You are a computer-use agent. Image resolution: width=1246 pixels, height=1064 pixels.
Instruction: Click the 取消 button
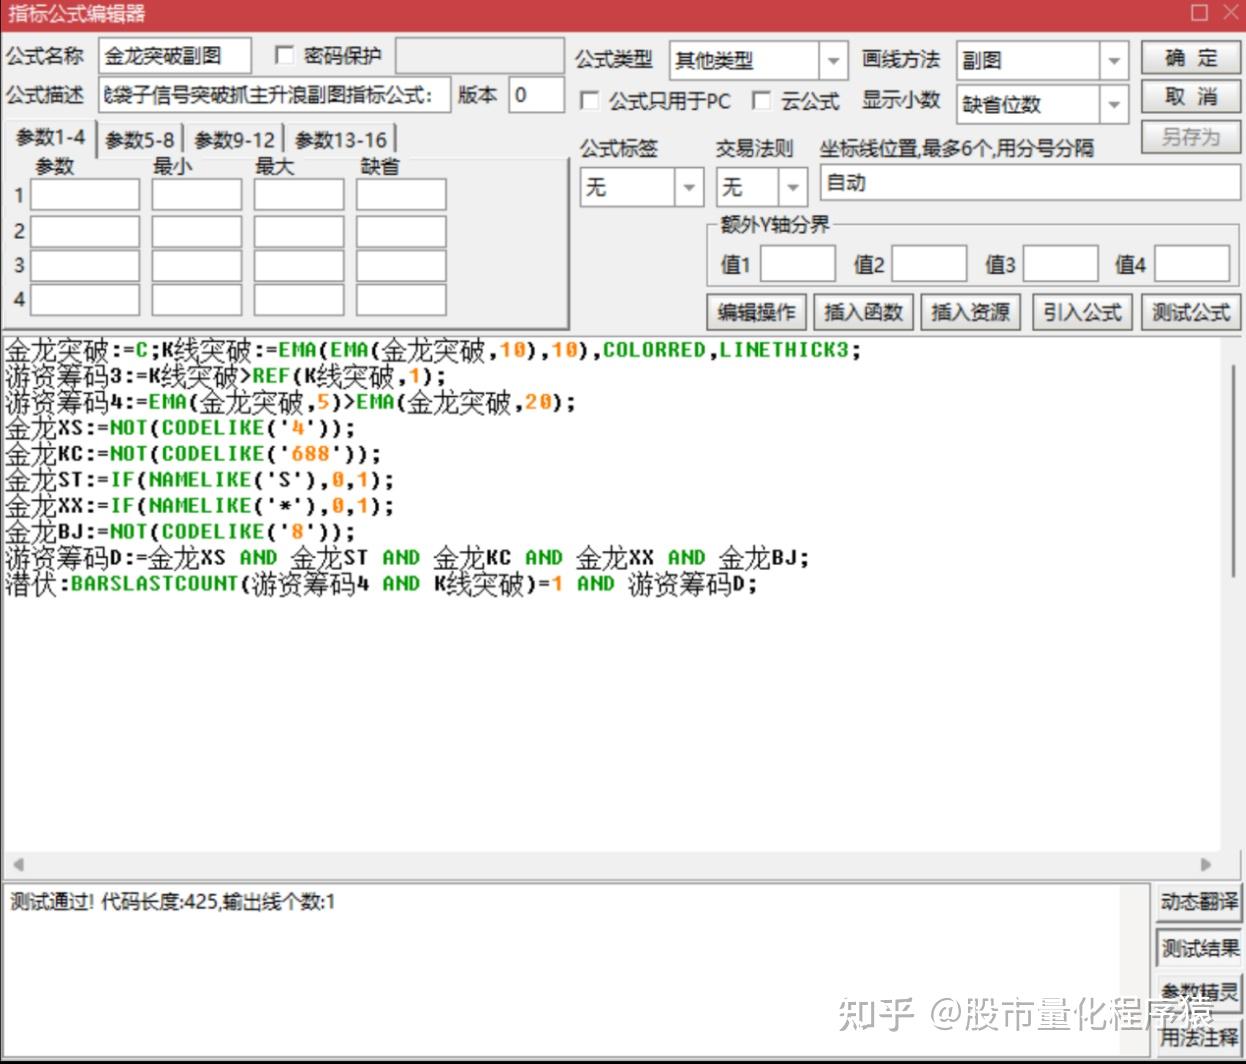[1191, 97]
